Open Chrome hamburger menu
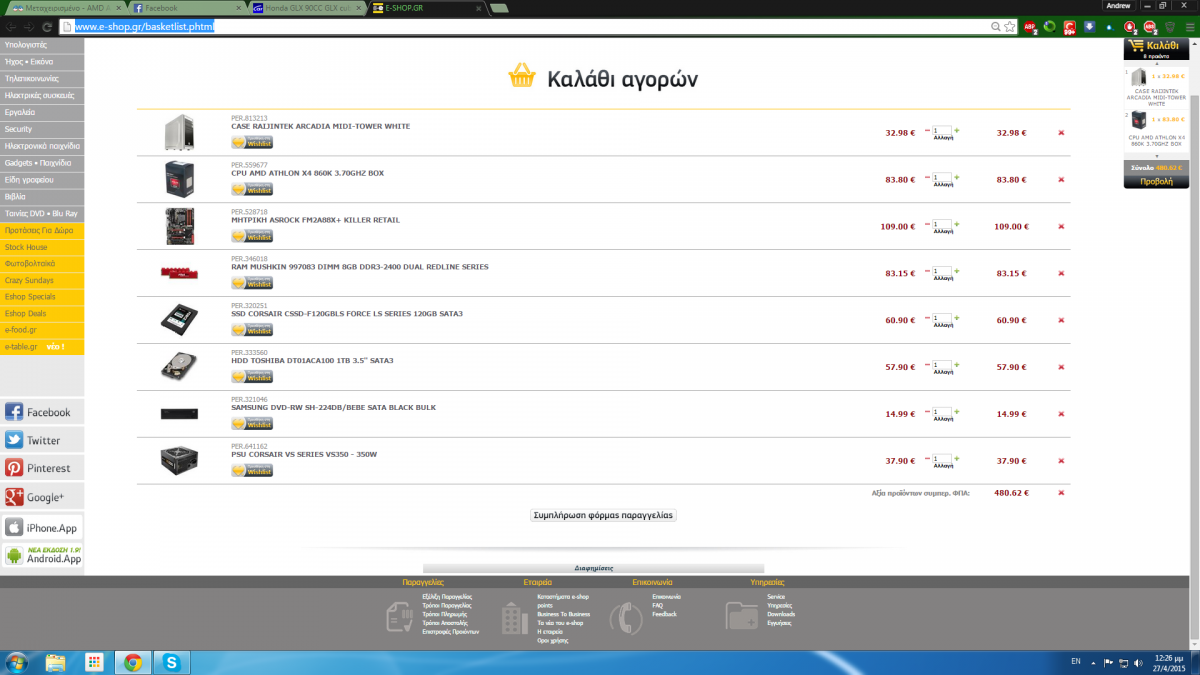The height and width of the screenshot is (675, 1200). (x=1189, y=26)
